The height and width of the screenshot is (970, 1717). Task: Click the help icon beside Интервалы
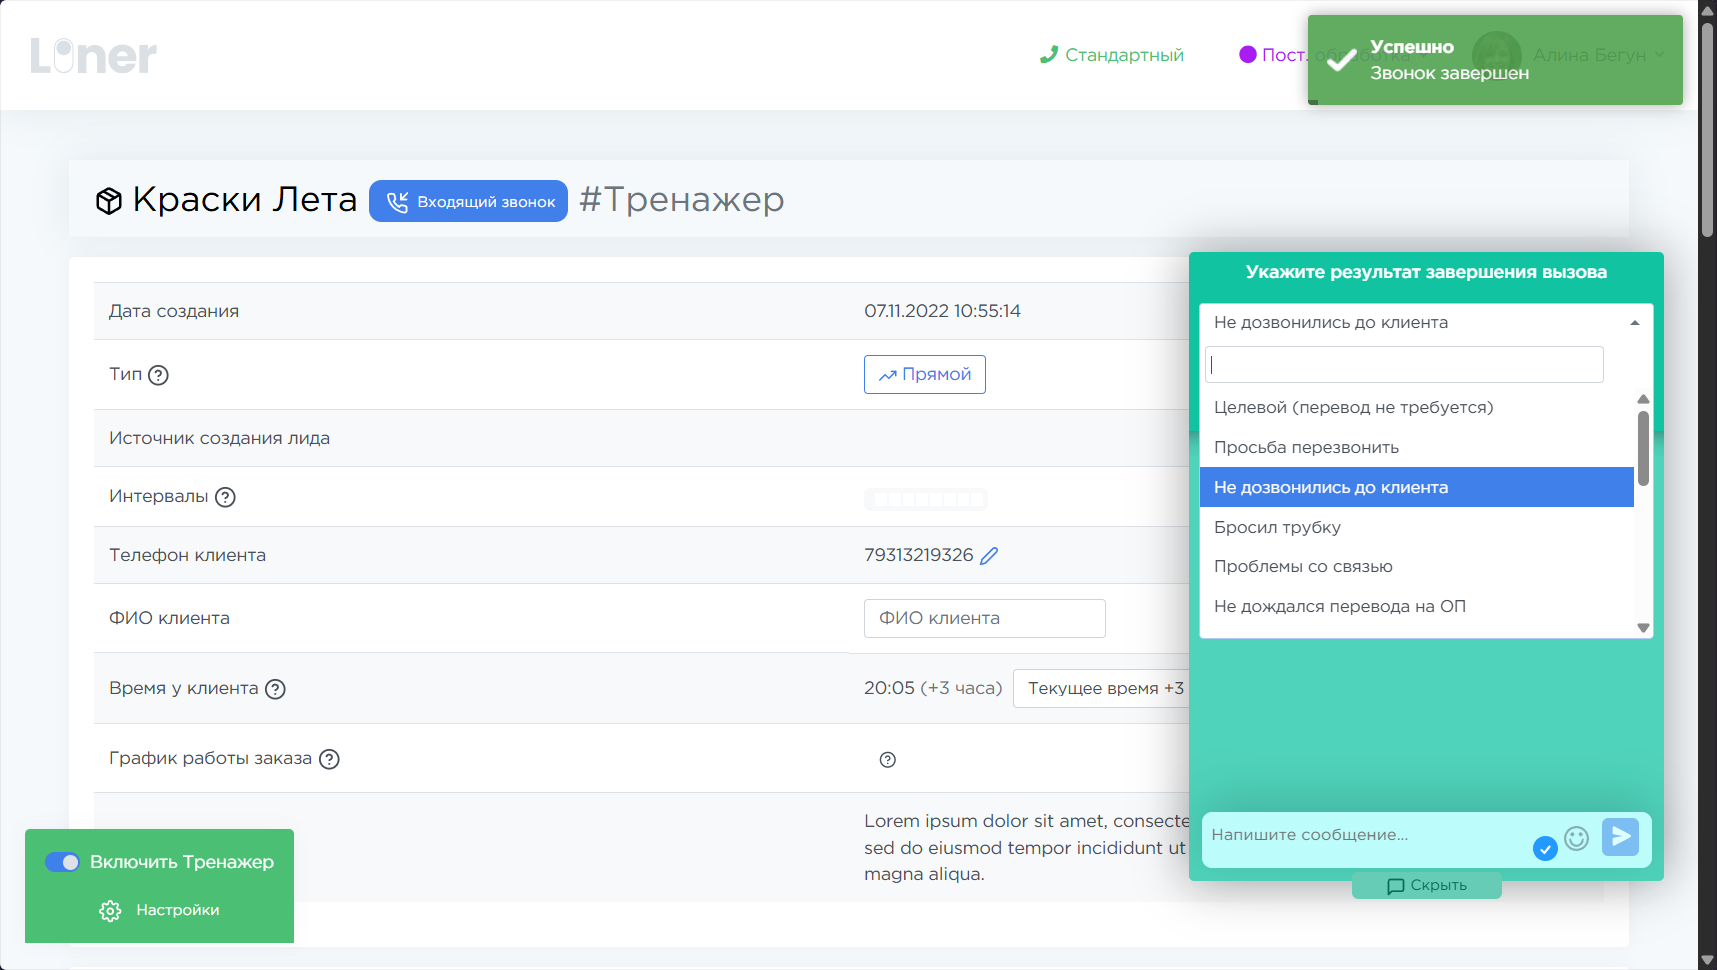(x=225, y=497)
